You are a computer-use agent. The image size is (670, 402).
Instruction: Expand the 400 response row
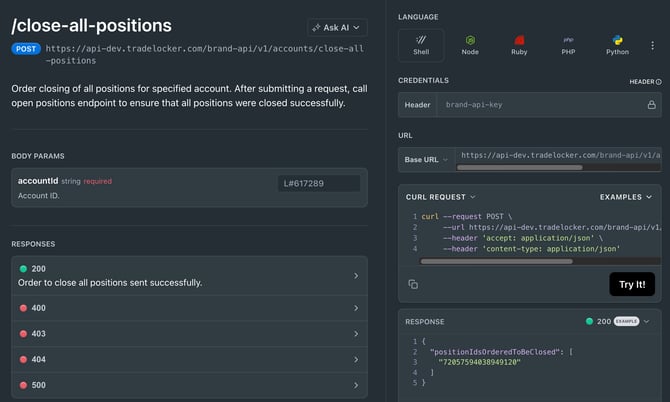tap(189, 308)
